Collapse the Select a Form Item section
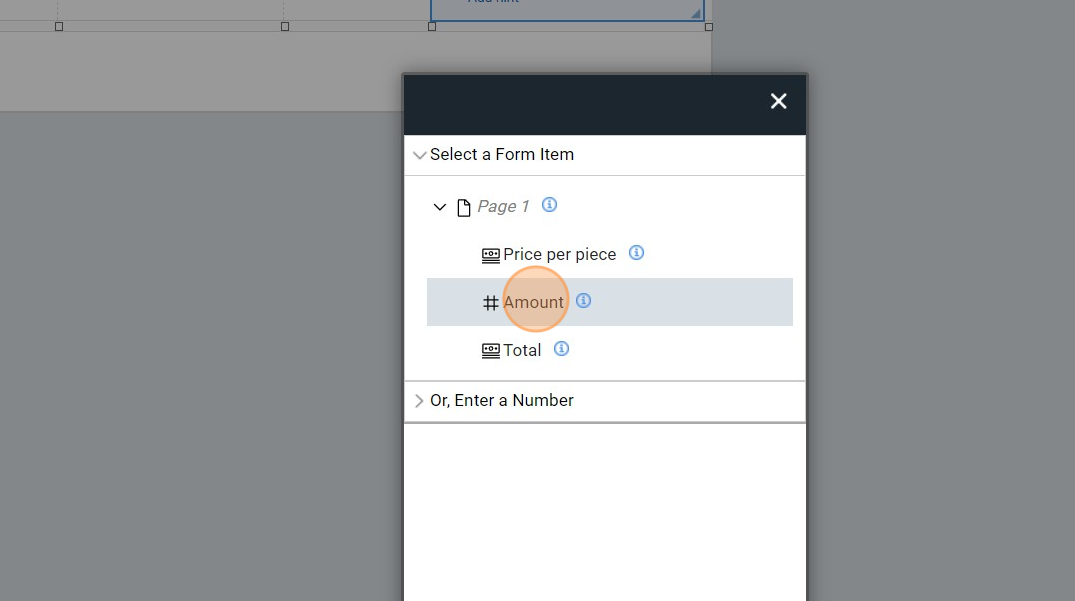 [419, 155]
